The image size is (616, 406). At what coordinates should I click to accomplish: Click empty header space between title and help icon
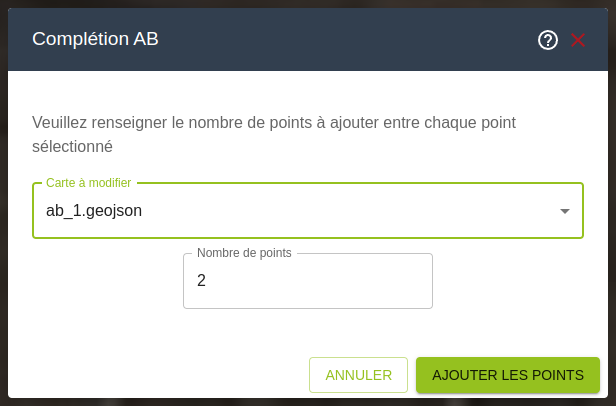tap(350, 40)
